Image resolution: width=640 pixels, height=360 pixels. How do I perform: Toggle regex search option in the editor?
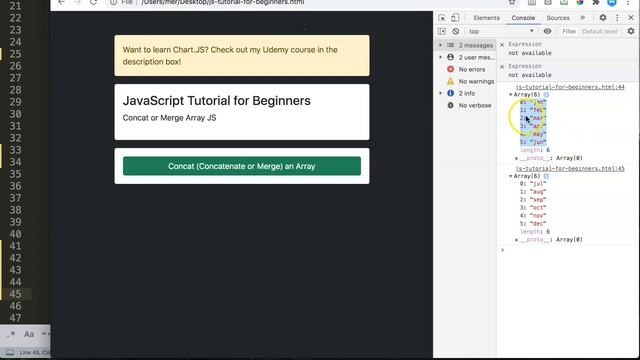point(11,334)
